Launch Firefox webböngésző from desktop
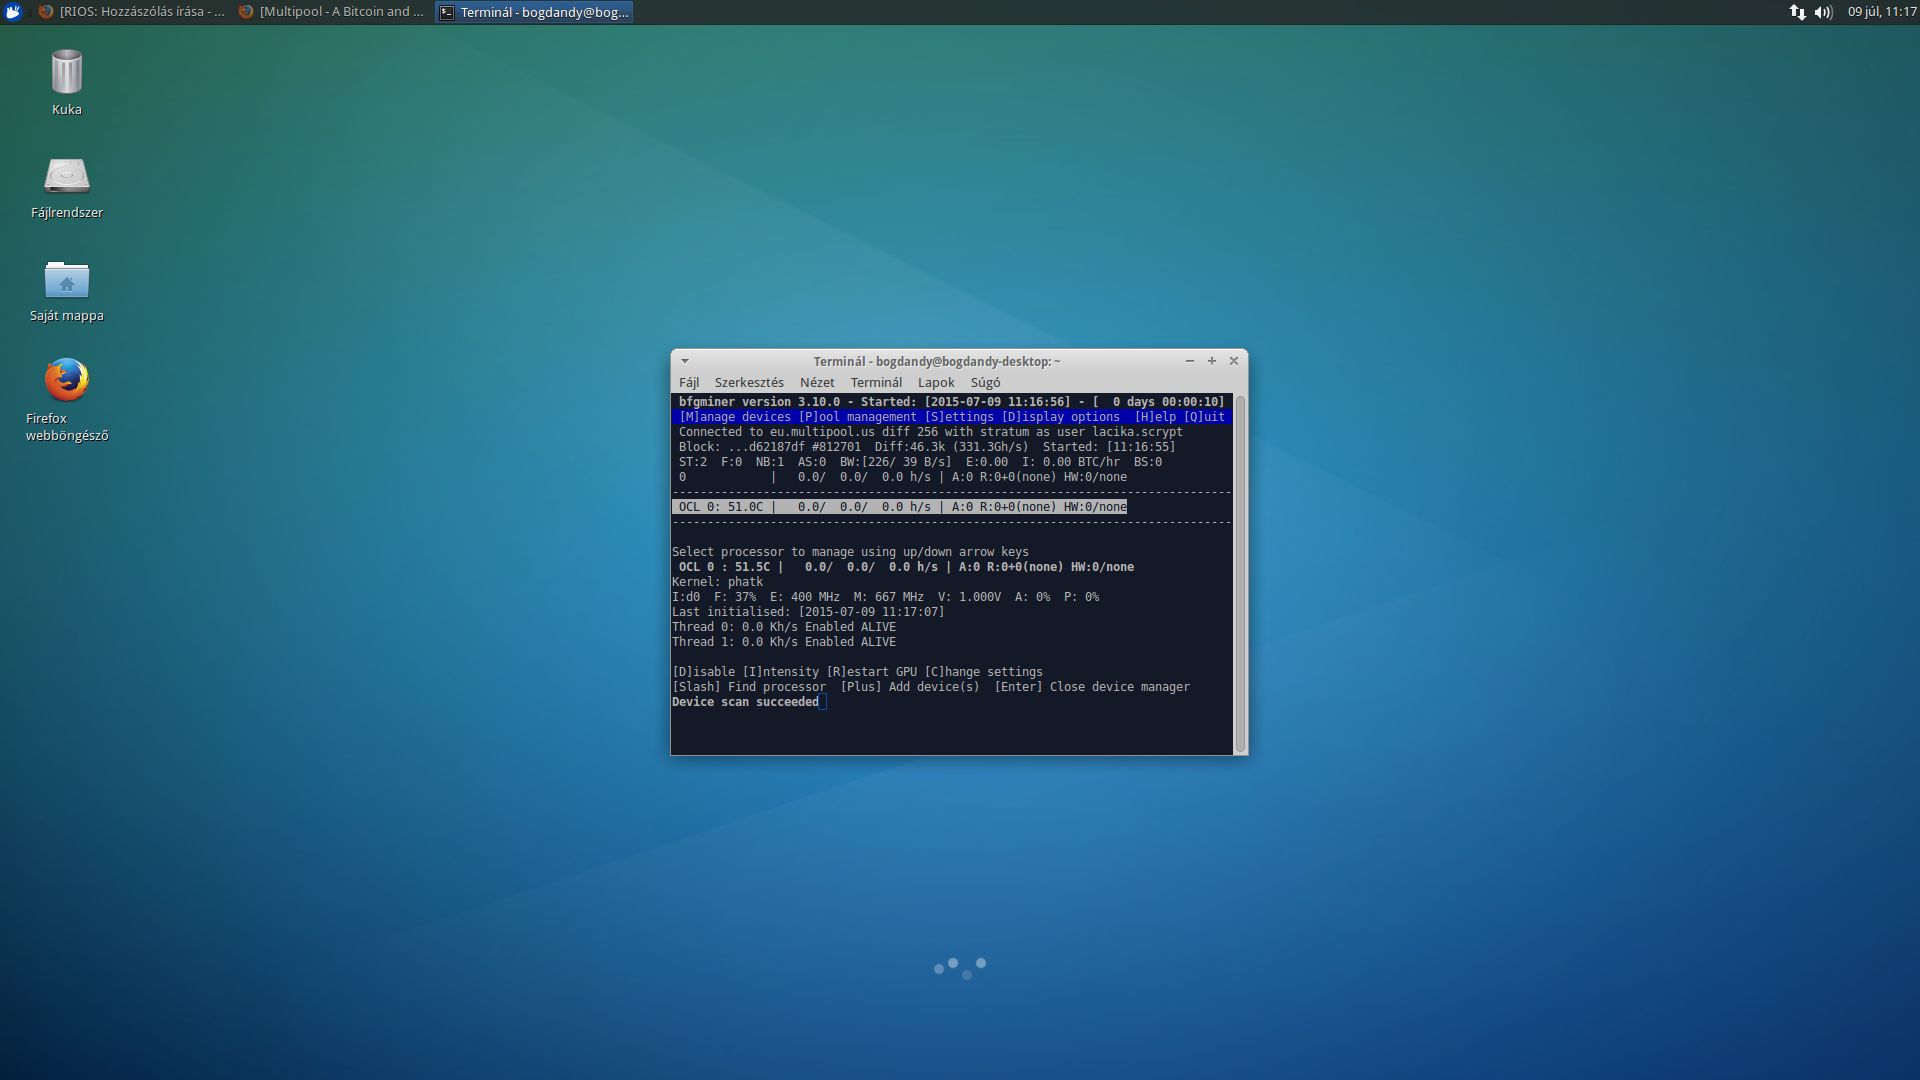1920x1080 pixels. coord(66,381)
